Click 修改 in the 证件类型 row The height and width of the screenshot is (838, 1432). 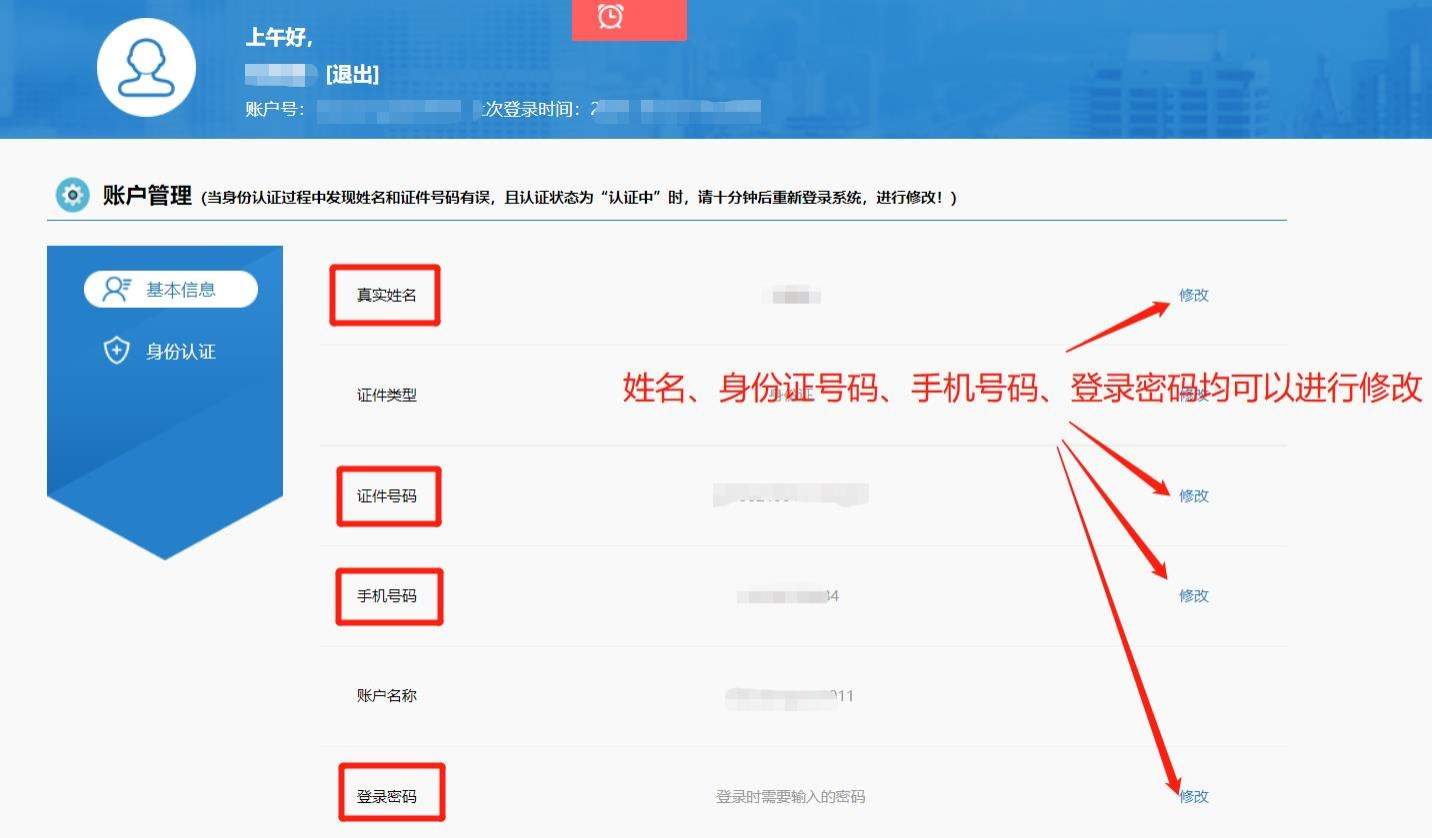(1194, 395)
